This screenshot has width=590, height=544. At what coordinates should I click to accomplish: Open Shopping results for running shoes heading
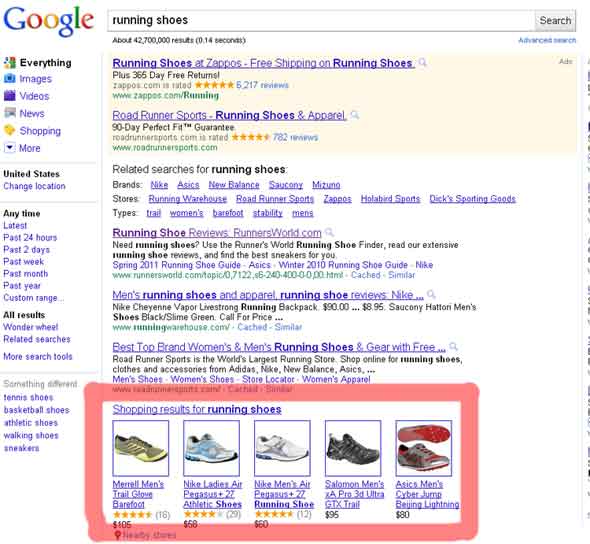coord(197,409)
